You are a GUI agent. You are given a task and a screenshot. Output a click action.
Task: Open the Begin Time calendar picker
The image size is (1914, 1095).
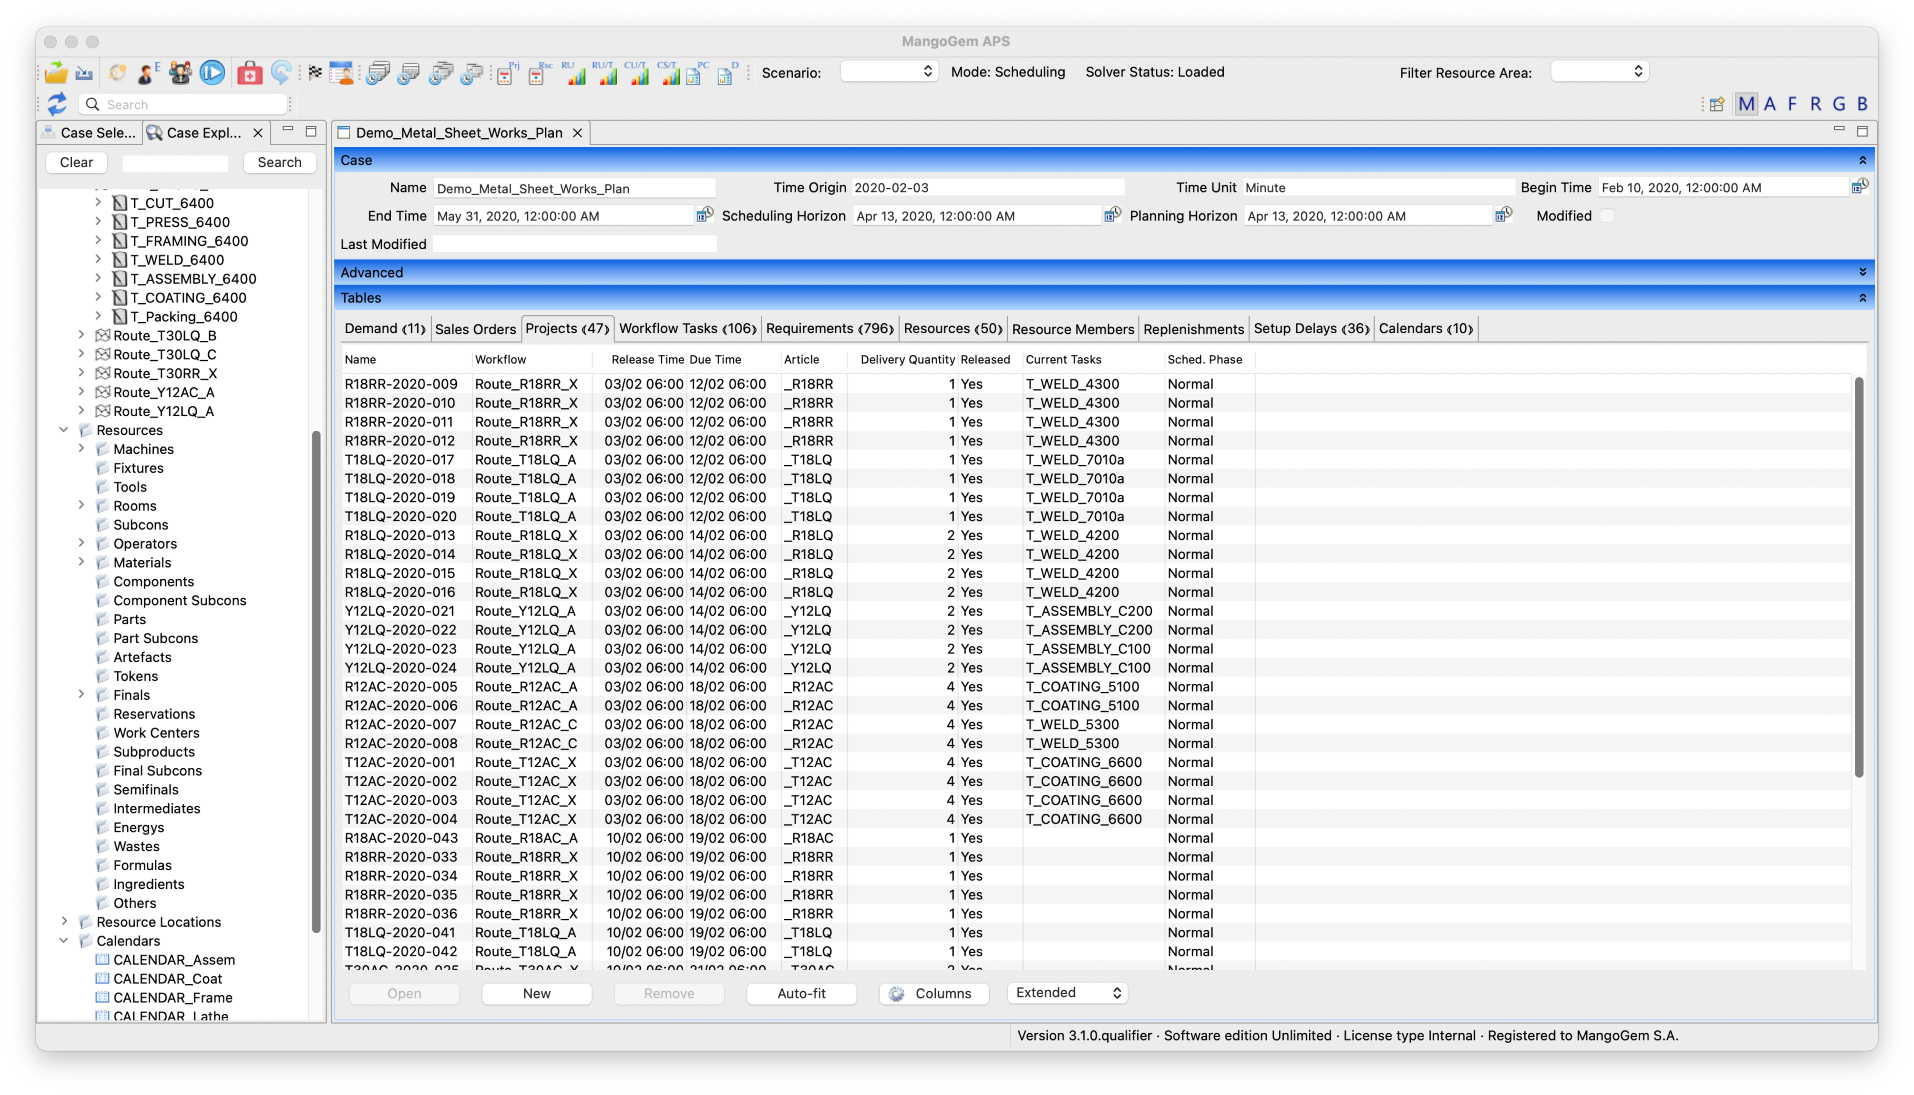click(x=1859, y=187)
